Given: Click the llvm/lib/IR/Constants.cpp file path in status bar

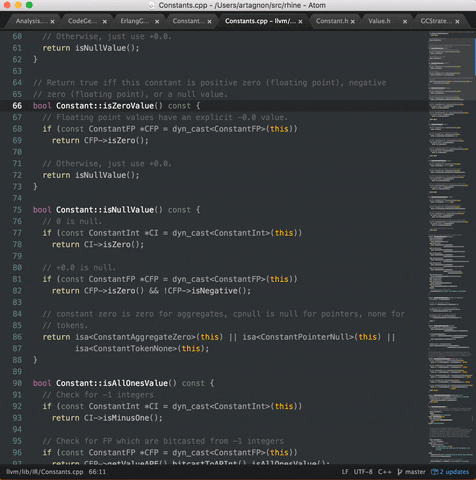Looking at the screenshot, I should pyautogui.click(x=45, y=472).
